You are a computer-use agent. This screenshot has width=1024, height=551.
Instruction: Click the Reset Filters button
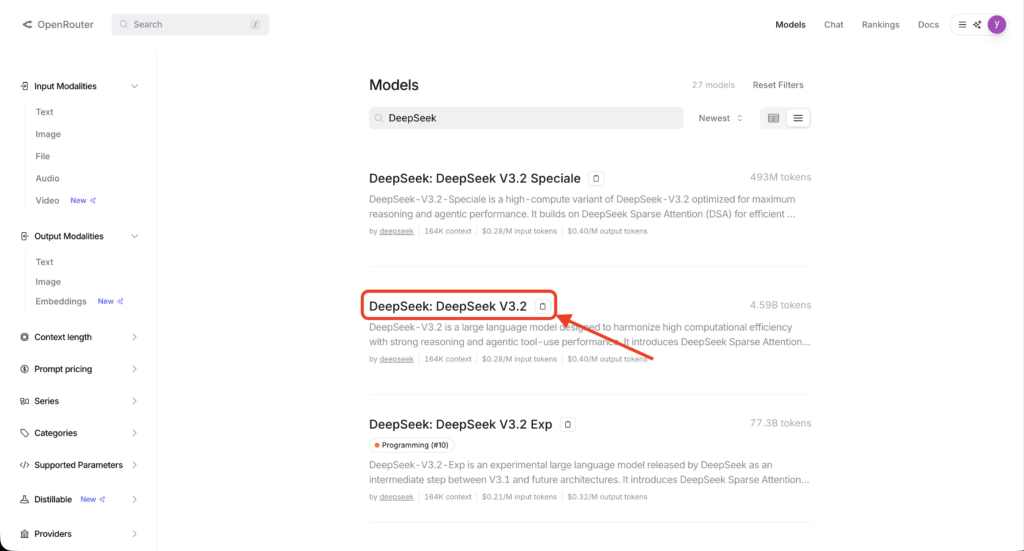[777, 85]
